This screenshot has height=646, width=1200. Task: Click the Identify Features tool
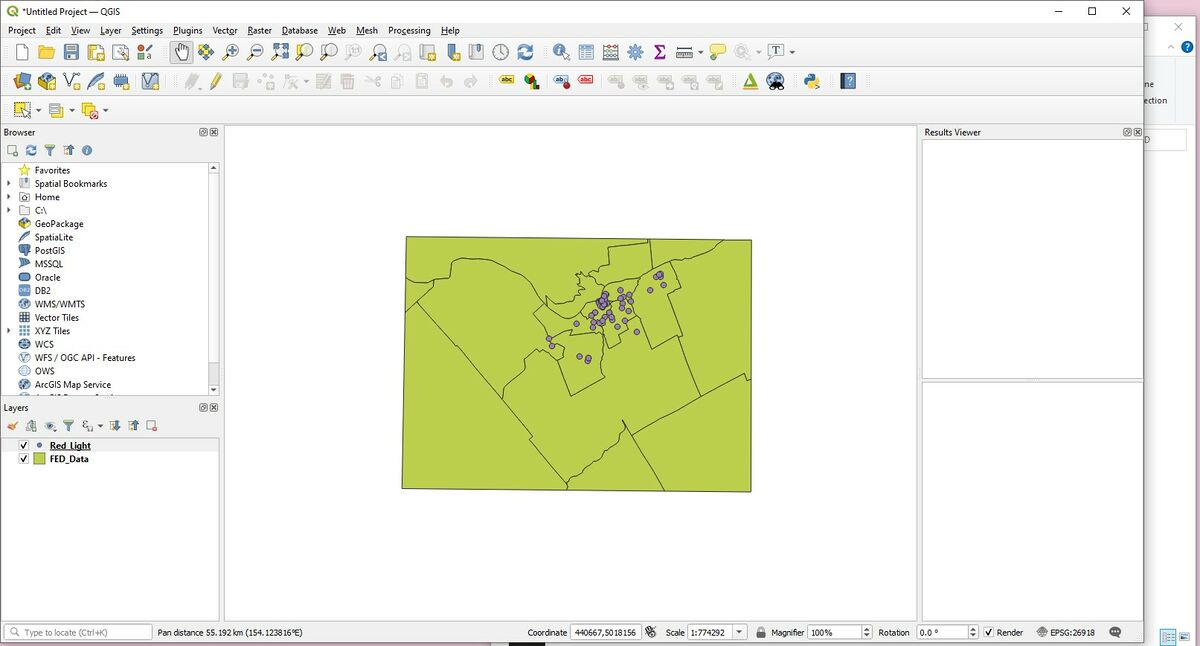[561, 52]
